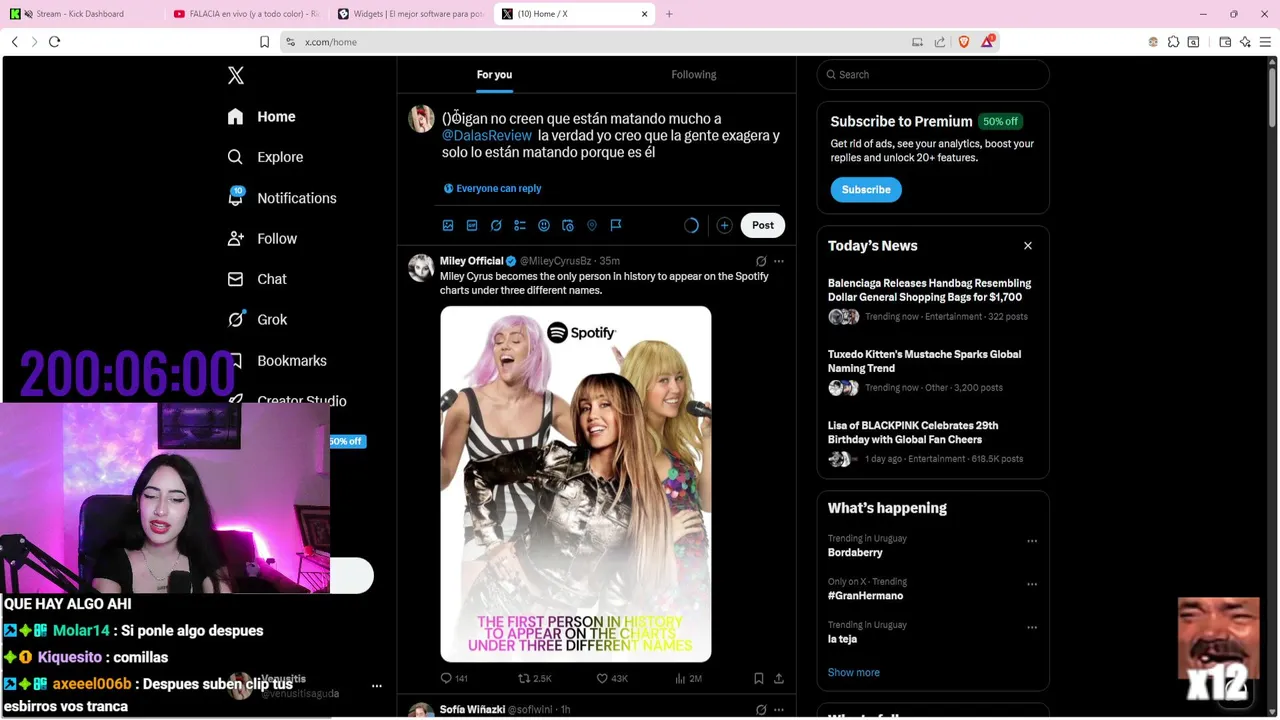
Task: Click the Subscribe button
Action: click(x=866, y=190)
